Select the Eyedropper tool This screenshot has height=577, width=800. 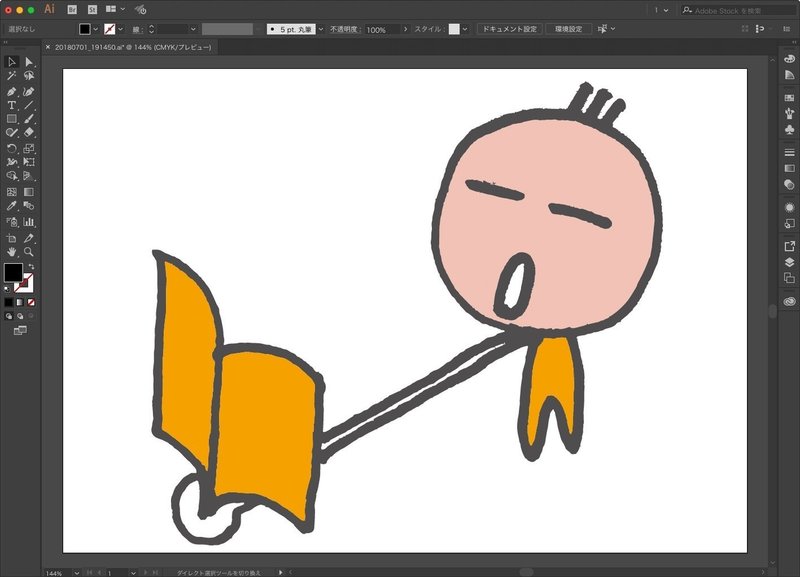[11, 206]
